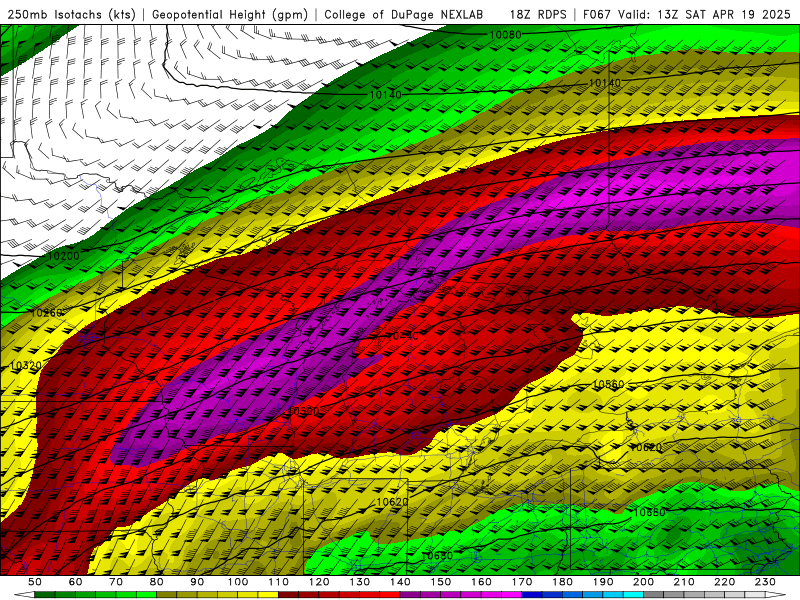Viewport: 800px width, 600px height.
Task: Click the 180 value on the color scale
Action: point(562,582)
